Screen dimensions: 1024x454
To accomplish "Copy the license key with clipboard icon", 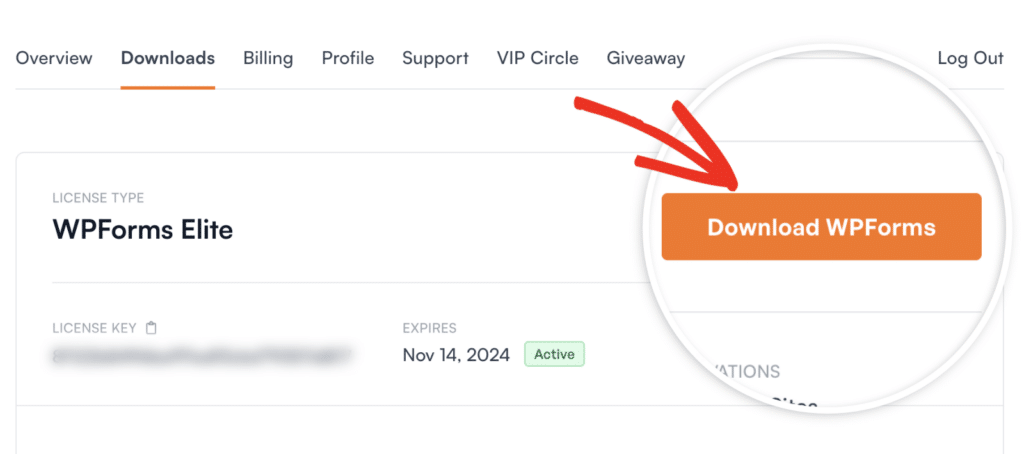I will tap(152, 328).
